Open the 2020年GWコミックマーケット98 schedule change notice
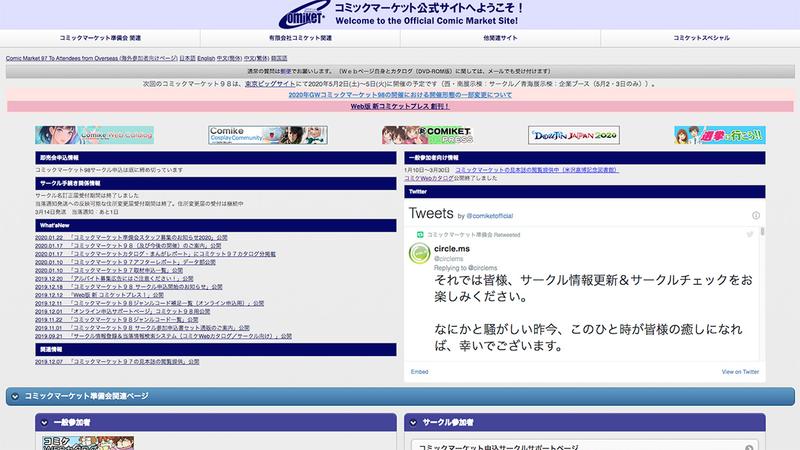This screenshot has width=800, height=450. pos(400,95)
